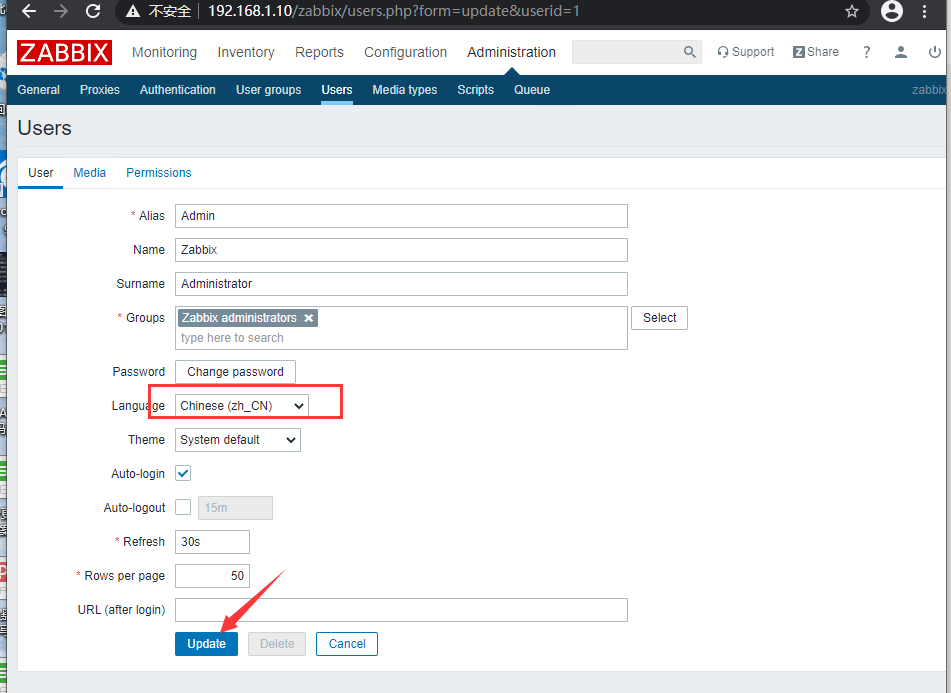This screenshot has width=951, height=693.
Task: Reload the page with refresh icon
Action: coord(93,11)
